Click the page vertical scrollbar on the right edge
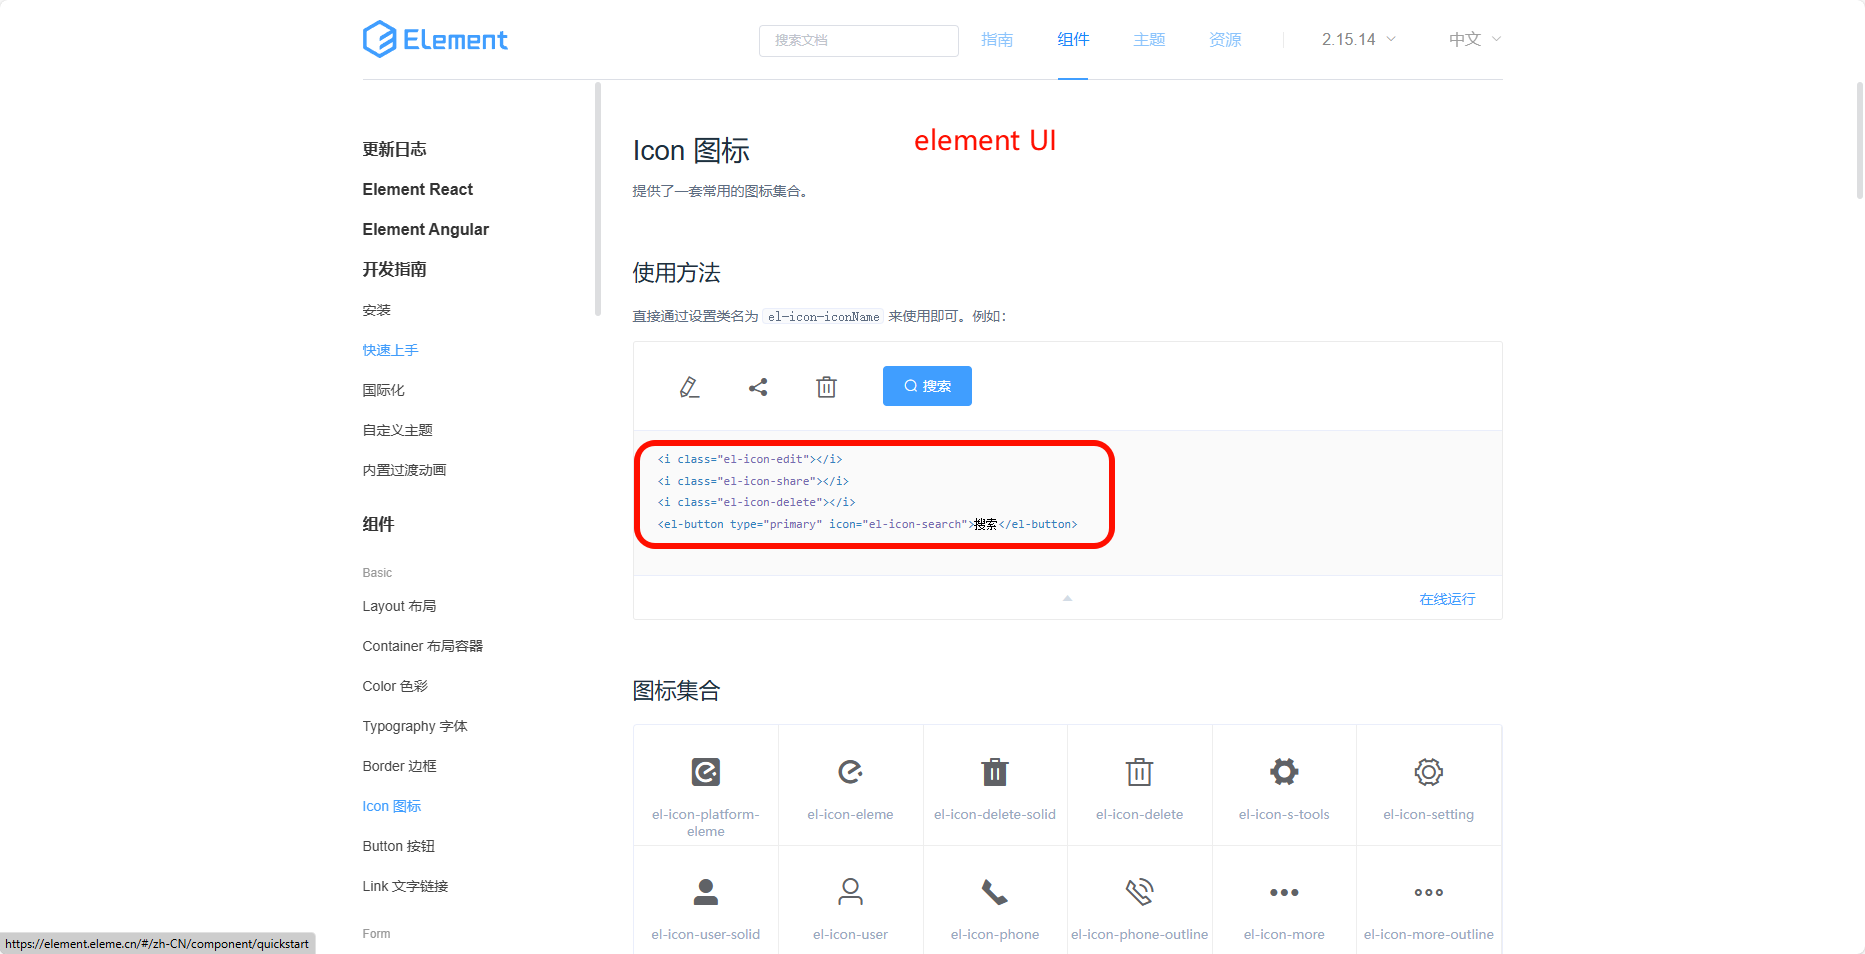 pos(1860,141)
